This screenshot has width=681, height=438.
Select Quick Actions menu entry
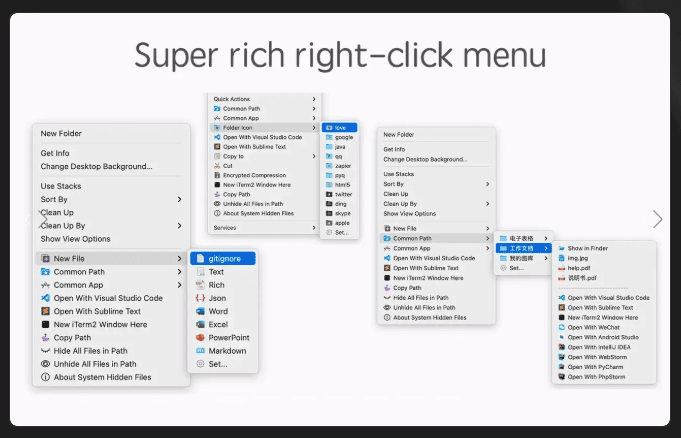pyautogui.click(x=264, y=99)
